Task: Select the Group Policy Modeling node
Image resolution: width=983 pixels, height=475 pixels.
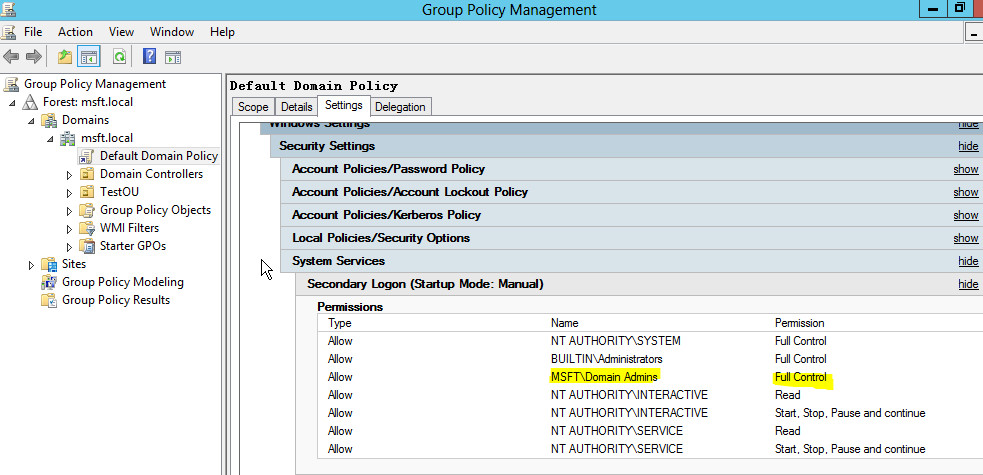Action: point(122,282)
